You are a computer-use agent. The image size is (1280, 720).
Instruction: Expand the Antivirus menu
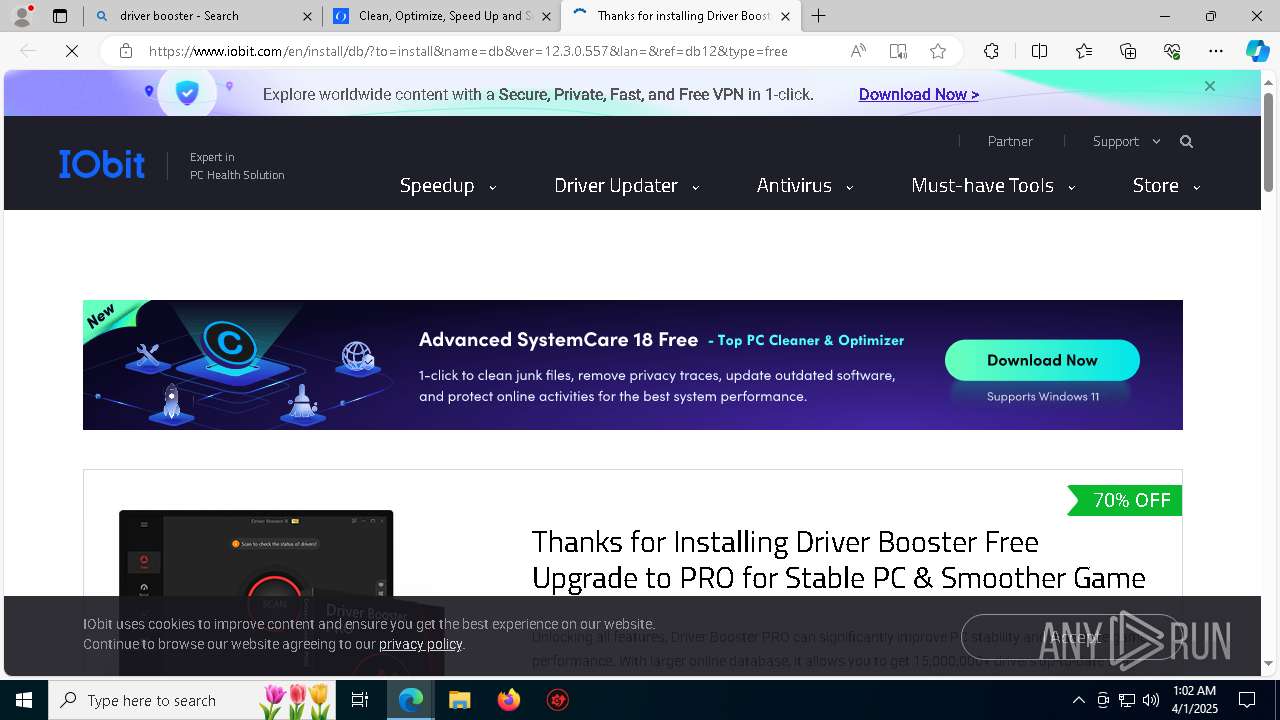[805, 185]
